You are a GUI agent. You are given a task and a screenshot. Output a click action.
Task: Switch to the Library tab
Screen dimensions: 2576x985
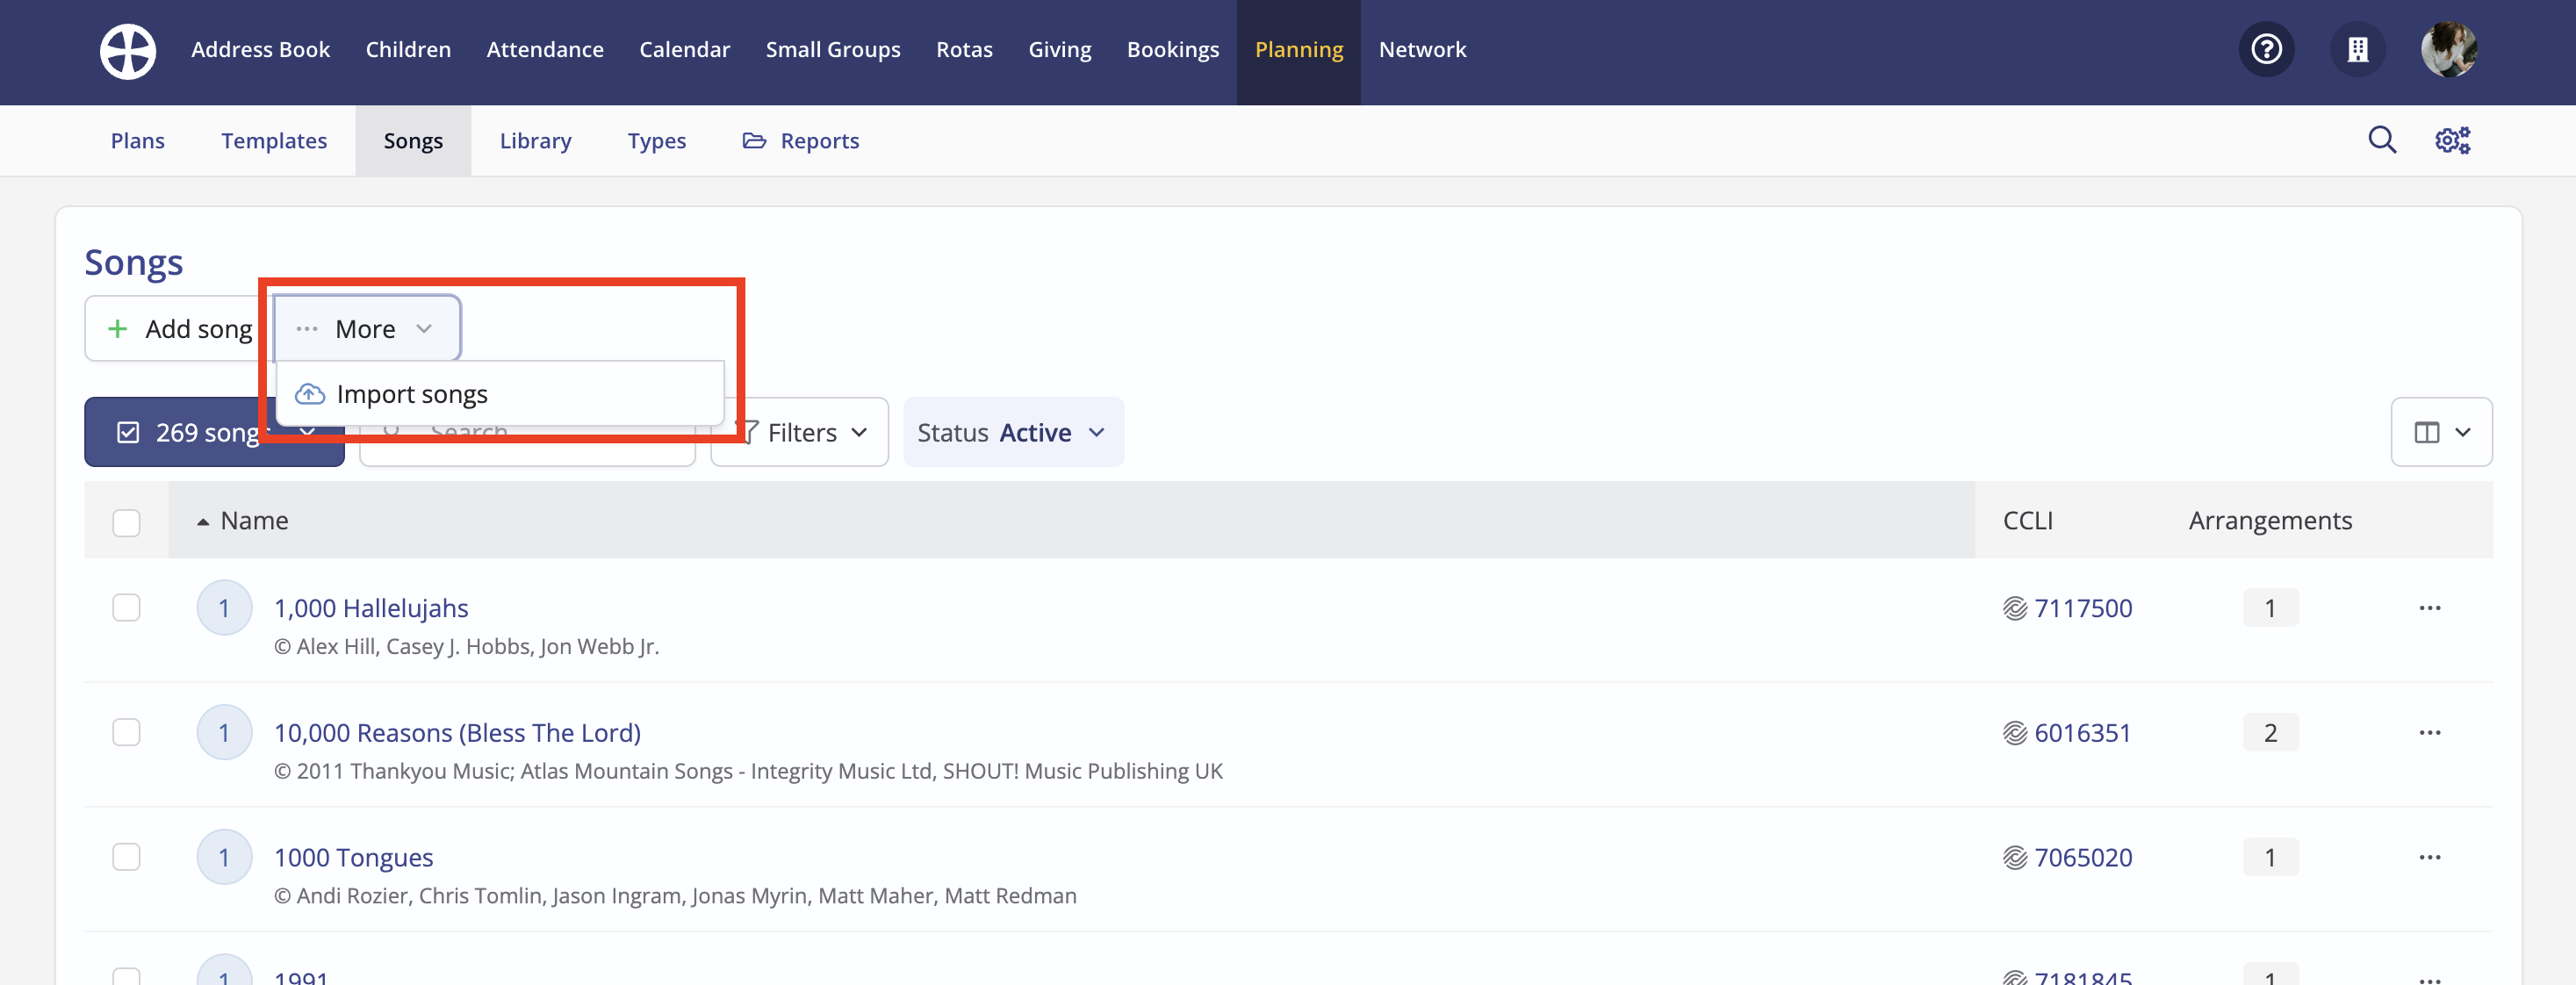tap(535, 141)
